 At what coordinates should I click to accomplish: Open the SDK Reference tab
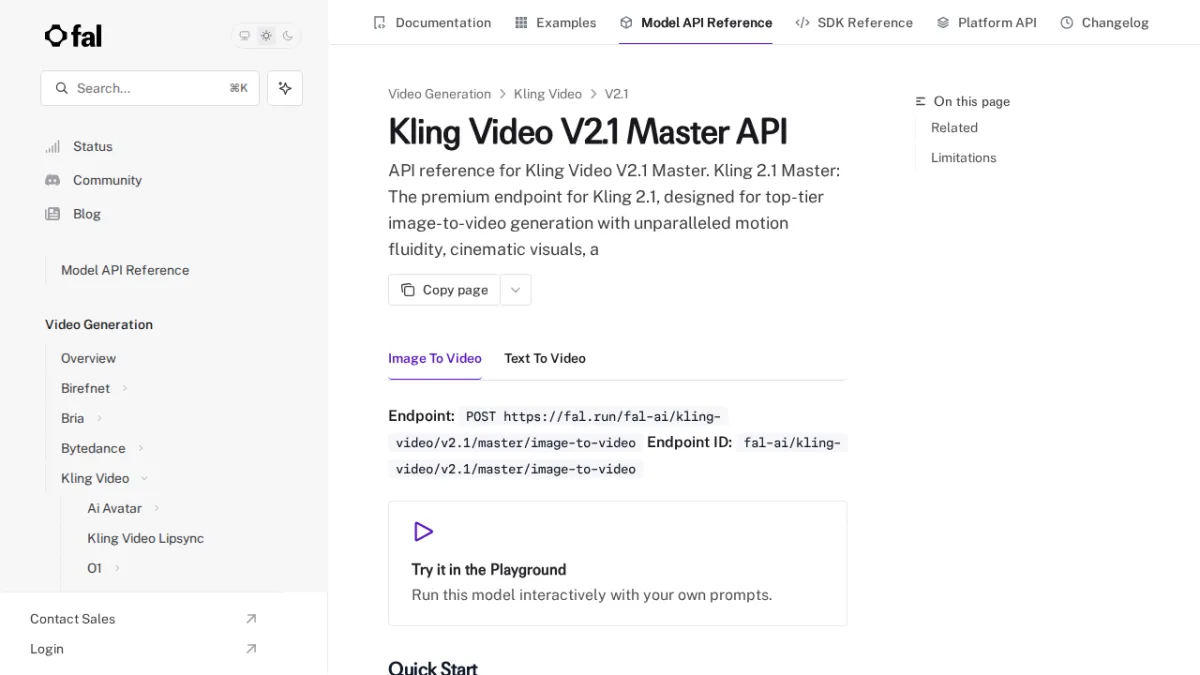854,22
